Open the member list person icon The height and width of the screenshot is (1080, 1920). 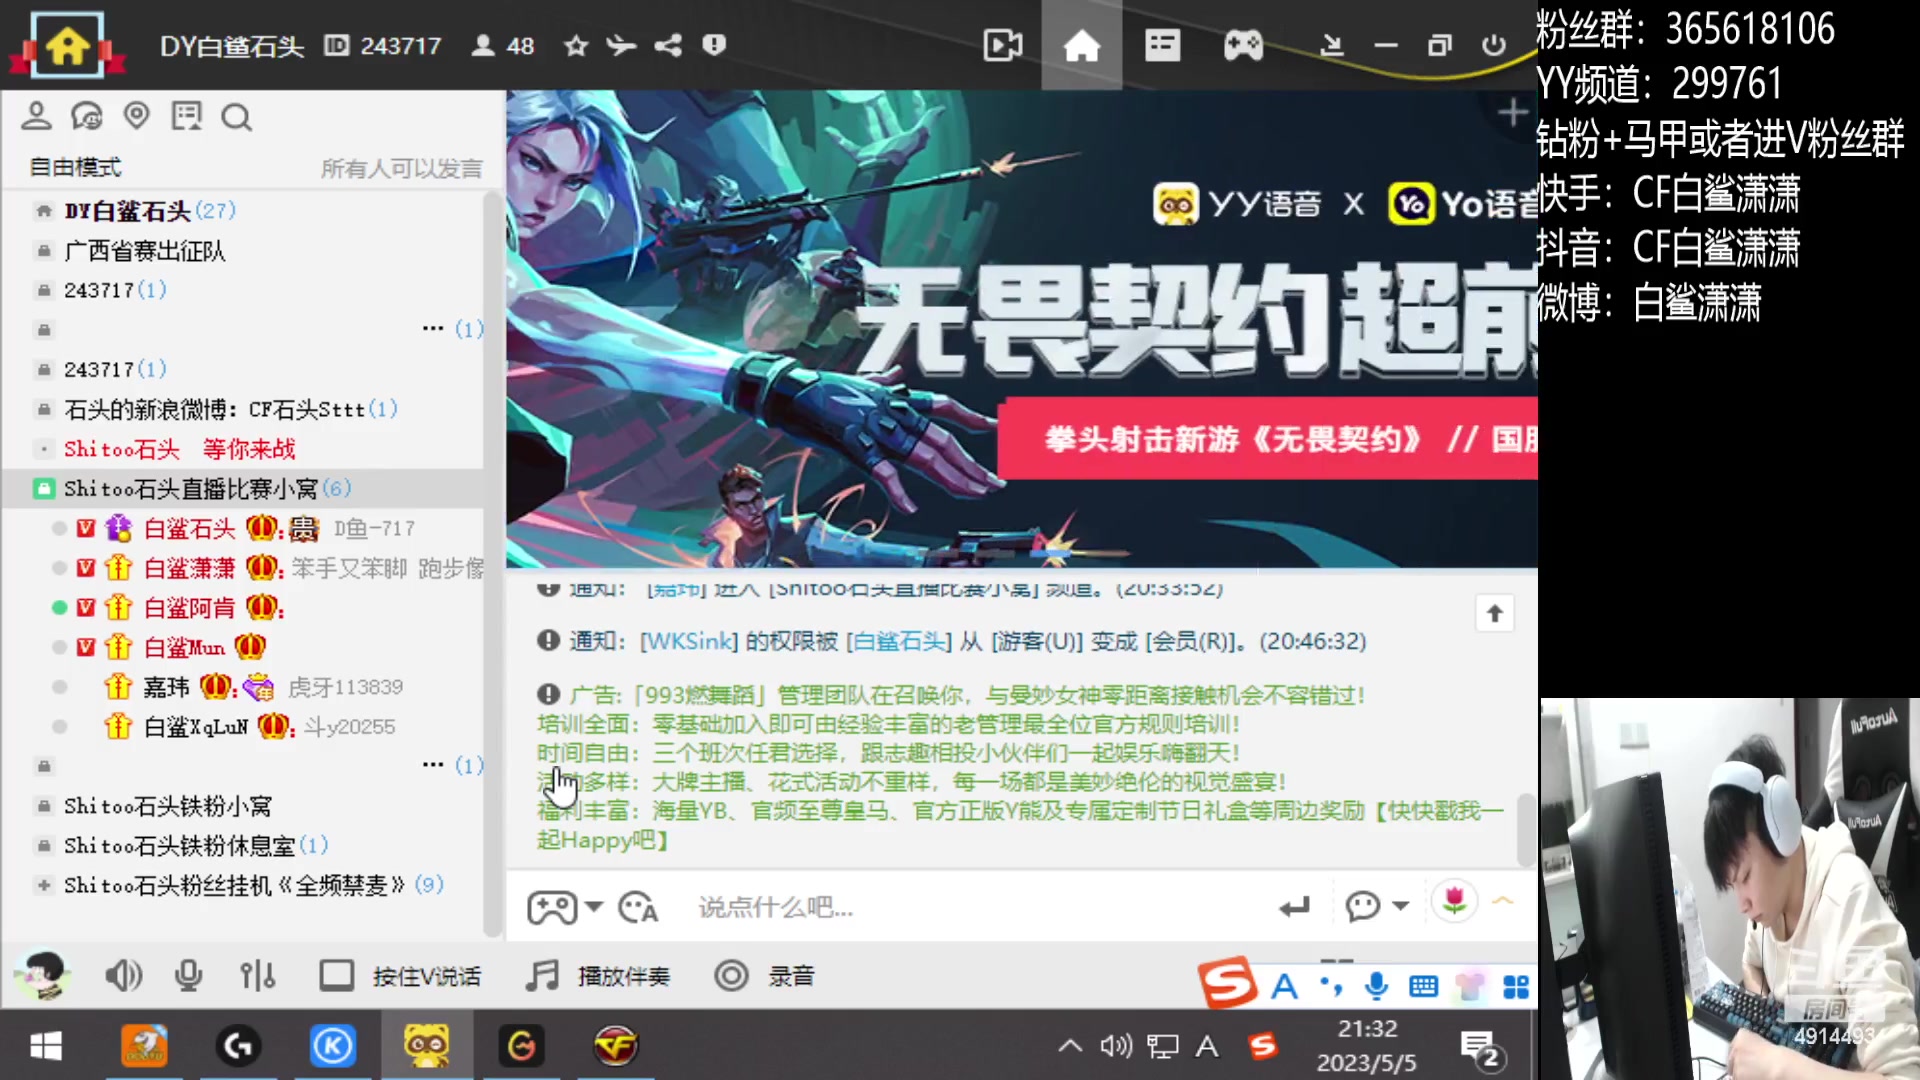coord(36,116)
